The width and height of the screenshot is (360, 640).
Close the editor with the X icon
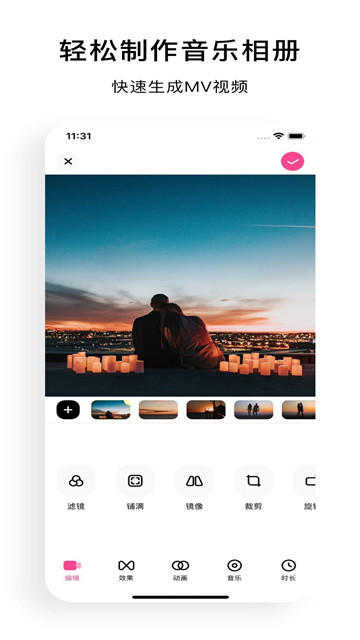click(x=68, y=161)
